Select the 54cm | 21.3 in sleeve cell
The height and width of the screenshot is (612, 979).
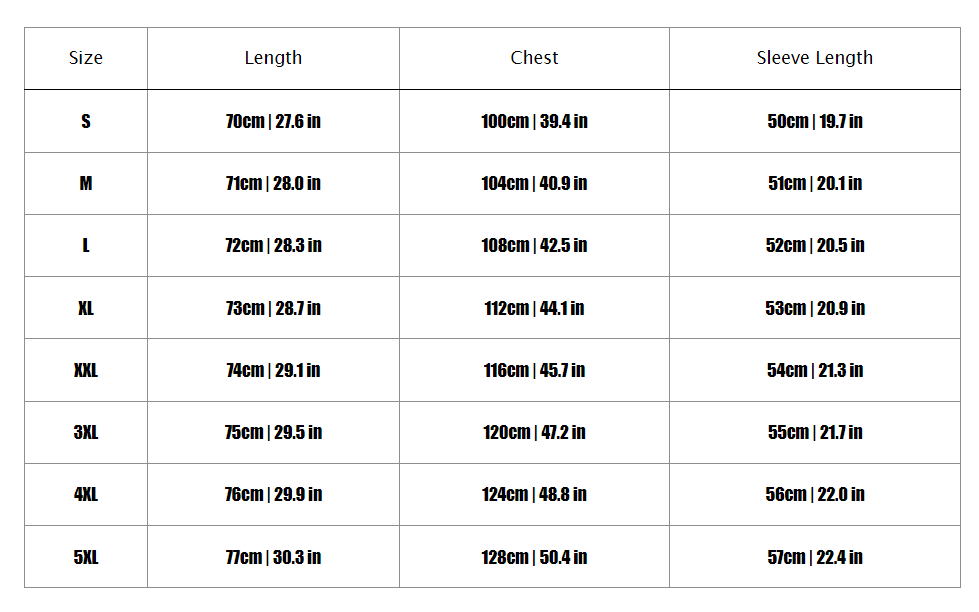pyautogui.click(x=814, y=370)
